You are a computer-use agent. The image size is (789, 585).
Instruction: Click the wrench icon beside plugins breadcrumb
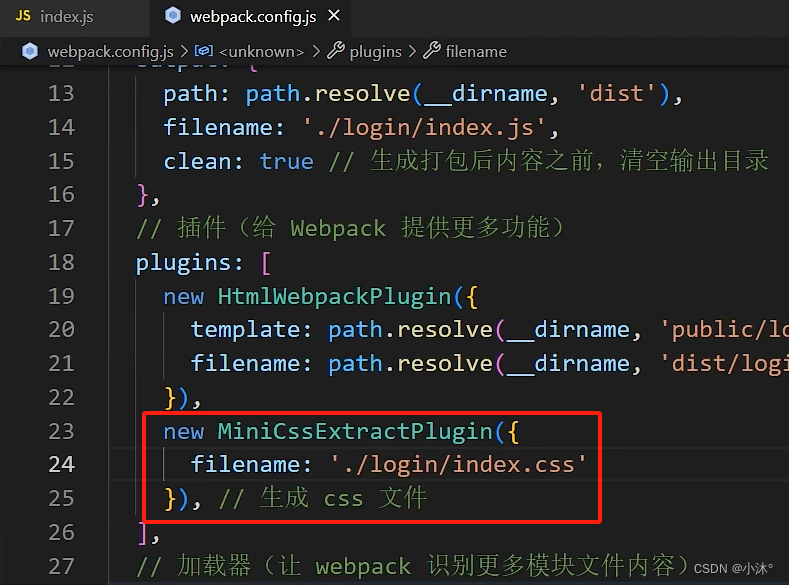(336, 51)
